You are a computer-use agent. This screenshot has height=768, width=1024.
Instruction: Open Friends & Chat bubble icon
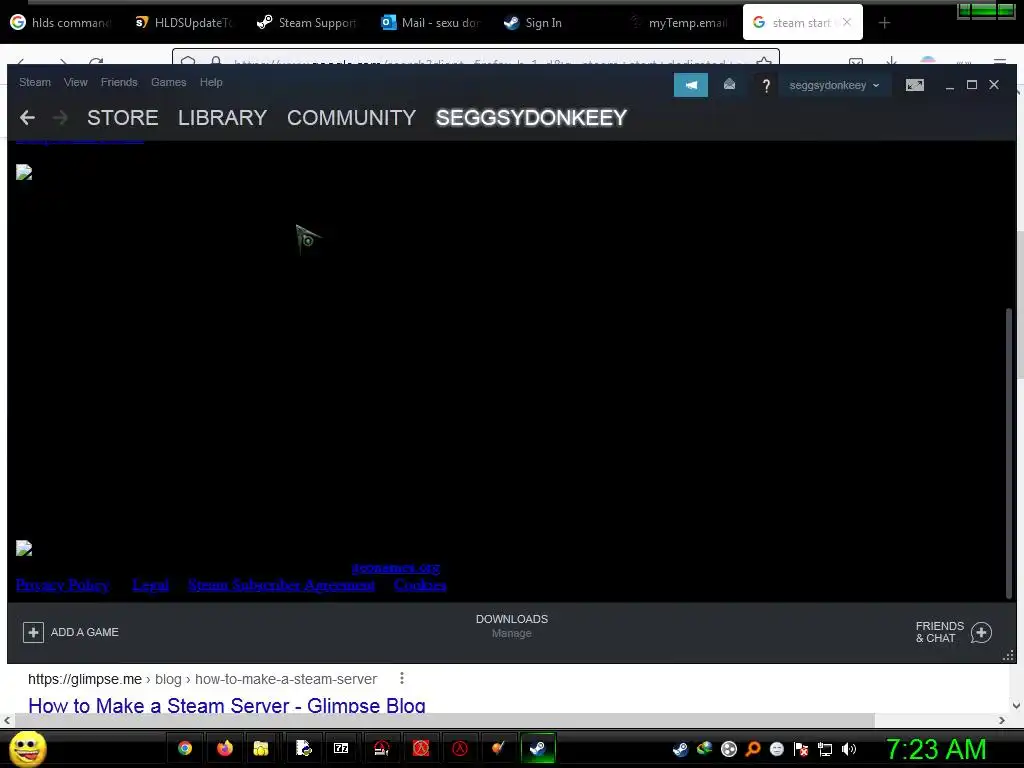coord(981,632)
